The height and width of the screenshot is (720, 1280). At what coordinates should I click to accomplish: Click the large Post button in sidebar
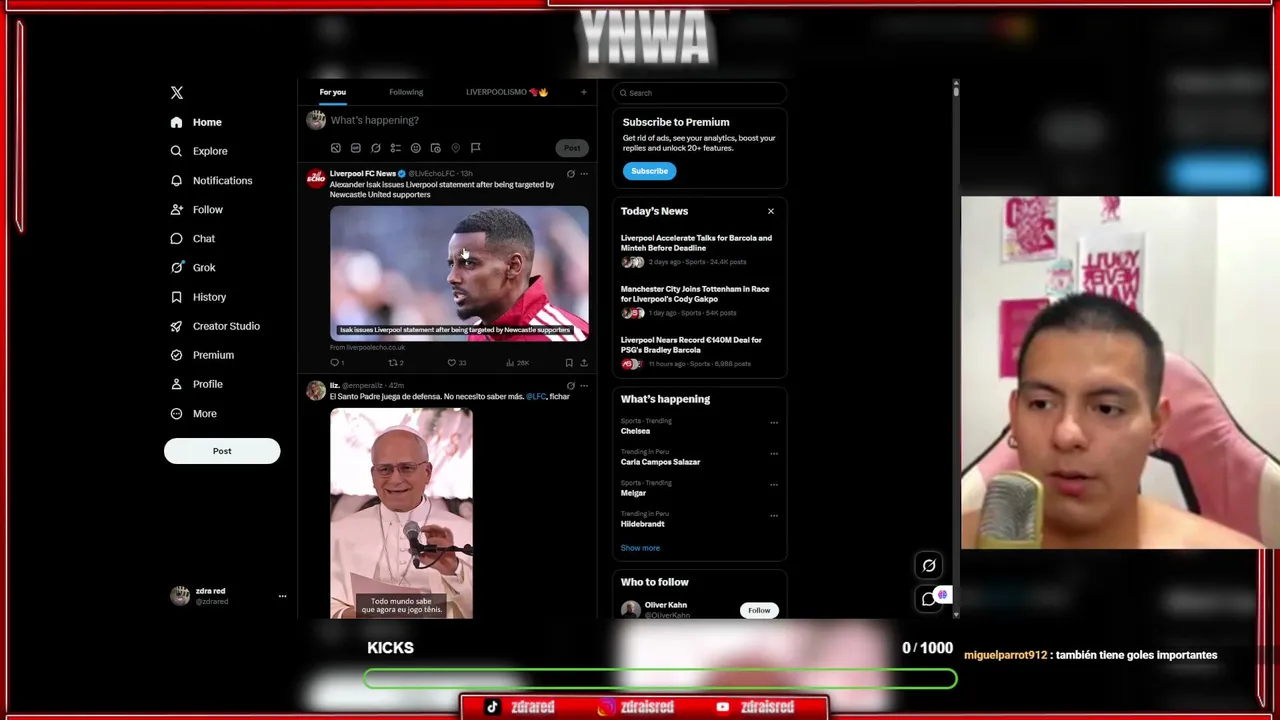click(222, 451)
